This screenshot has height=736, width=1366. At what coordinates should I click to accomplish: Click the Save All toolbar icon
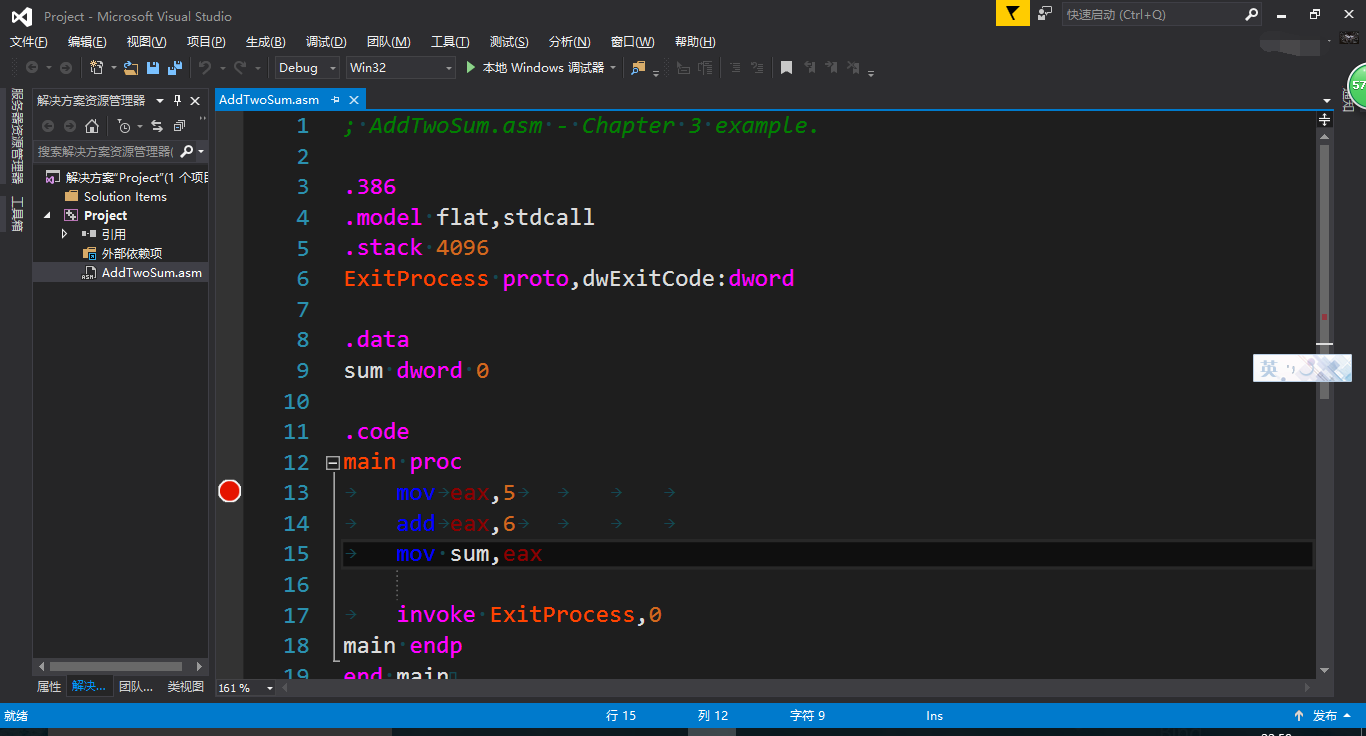(174, 68)
